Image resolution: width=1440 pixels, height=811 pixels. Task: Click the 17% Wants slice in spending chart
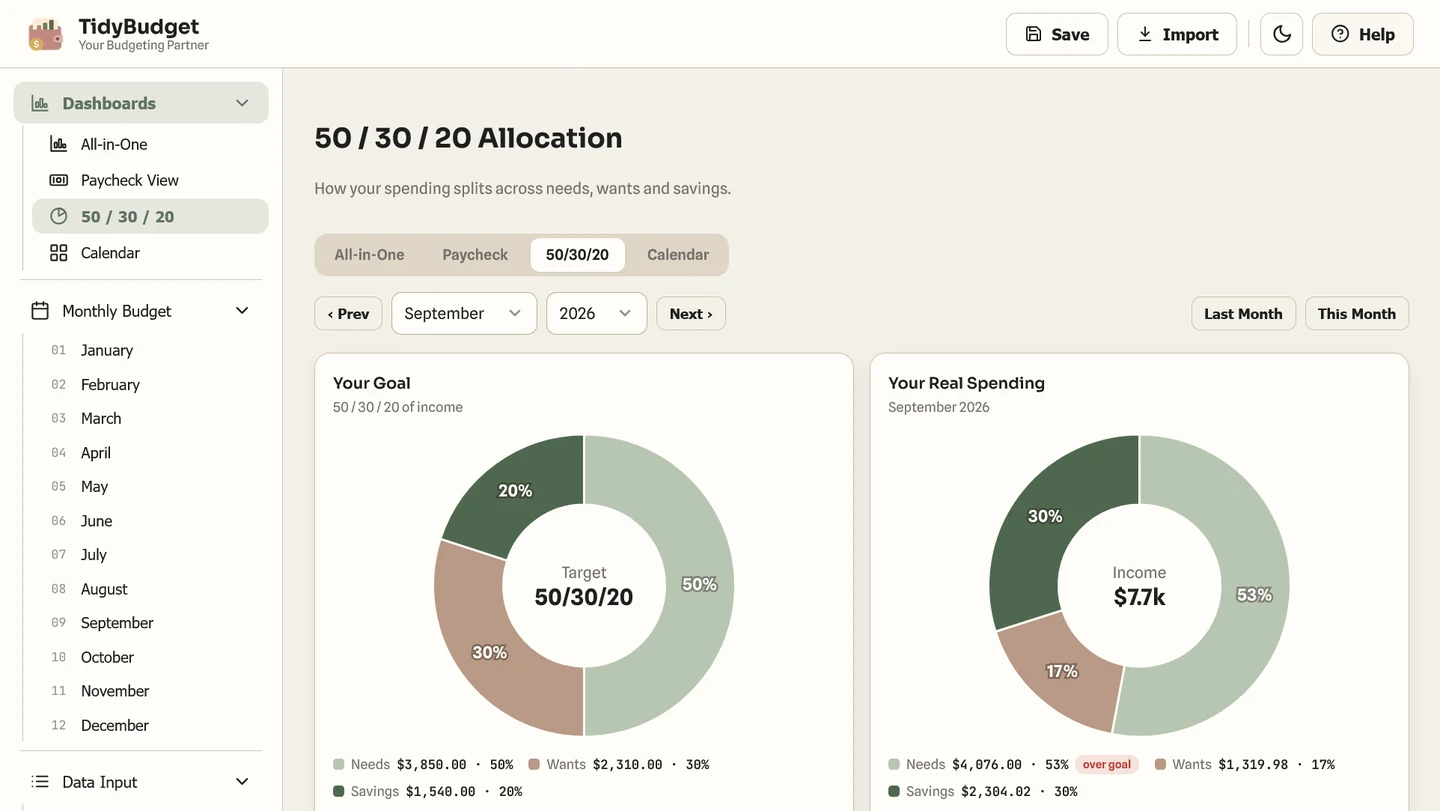tap(1062, 671)
